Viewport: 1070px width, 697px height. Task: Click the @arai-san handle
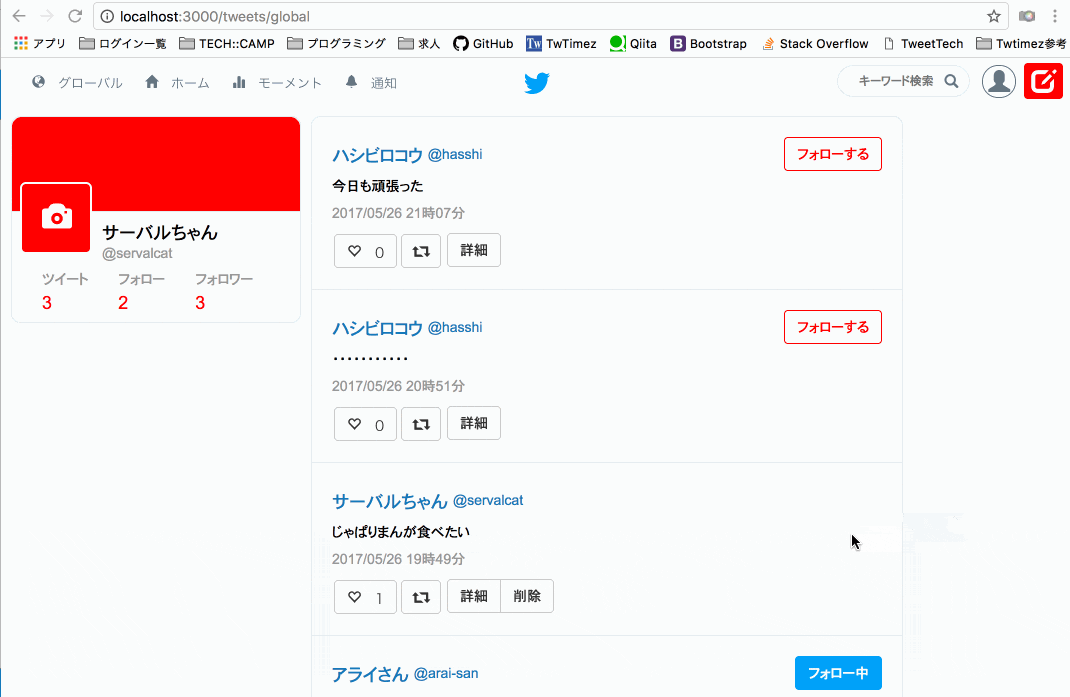coord(446,674)
